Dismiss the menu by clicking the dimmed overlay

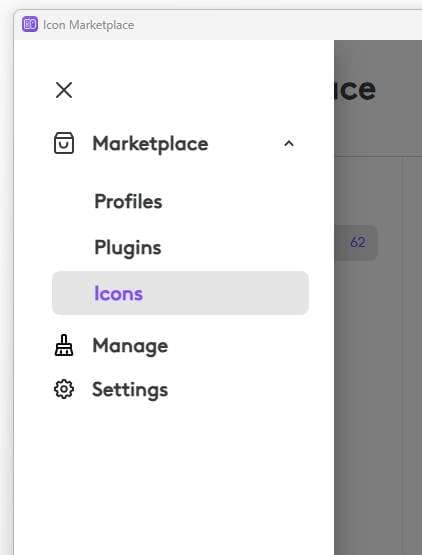[378, 389]
